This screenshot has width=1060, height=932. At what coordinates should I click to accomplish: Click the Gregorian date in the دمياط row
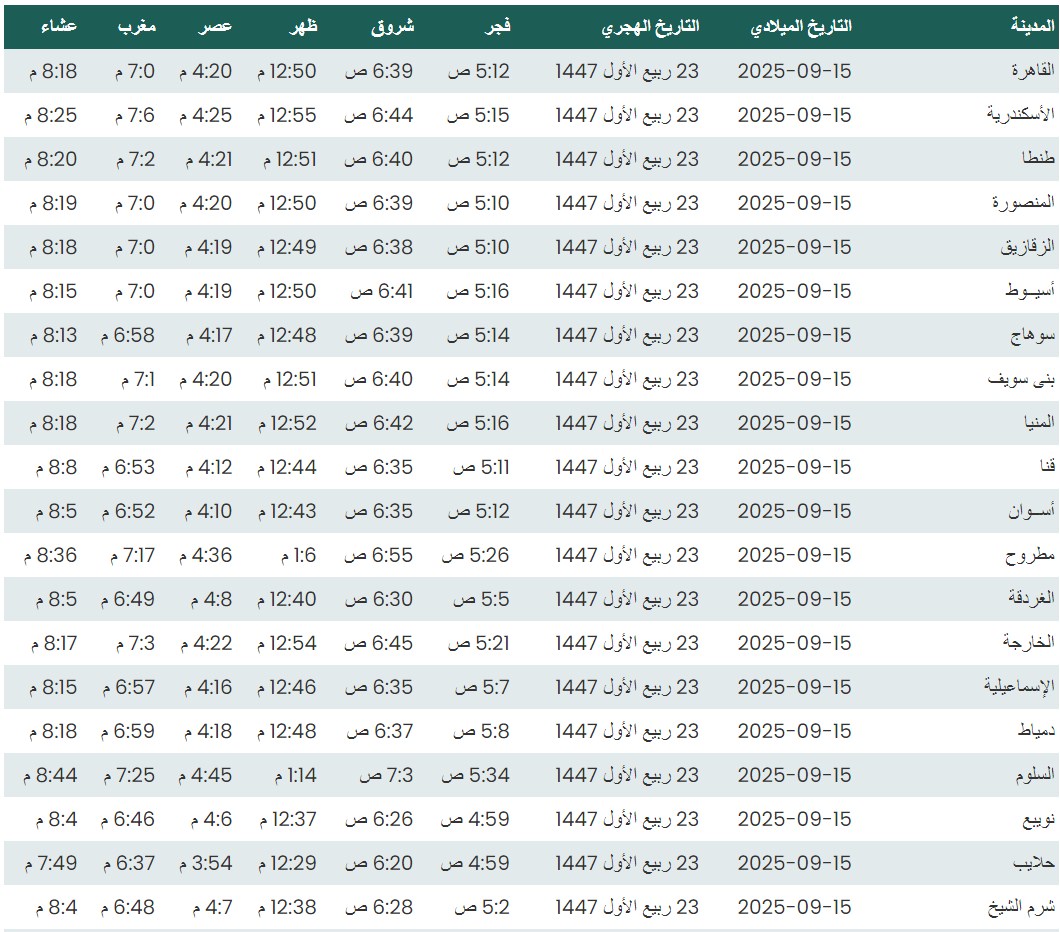(794, 731)
